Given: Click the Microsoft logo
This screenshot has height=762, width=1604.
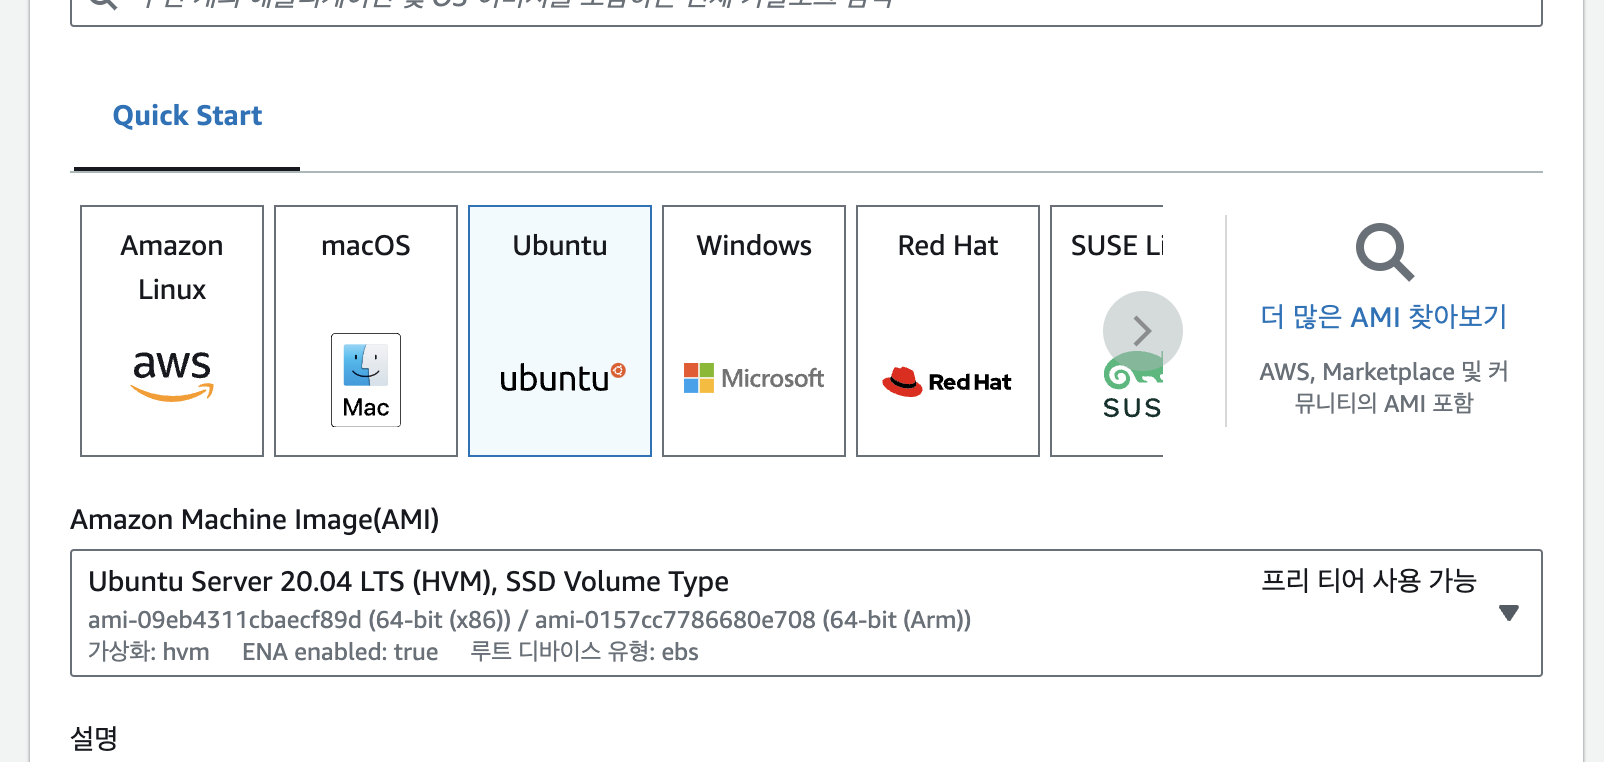Looking at the screenshot, I should (x=754, y=378).
